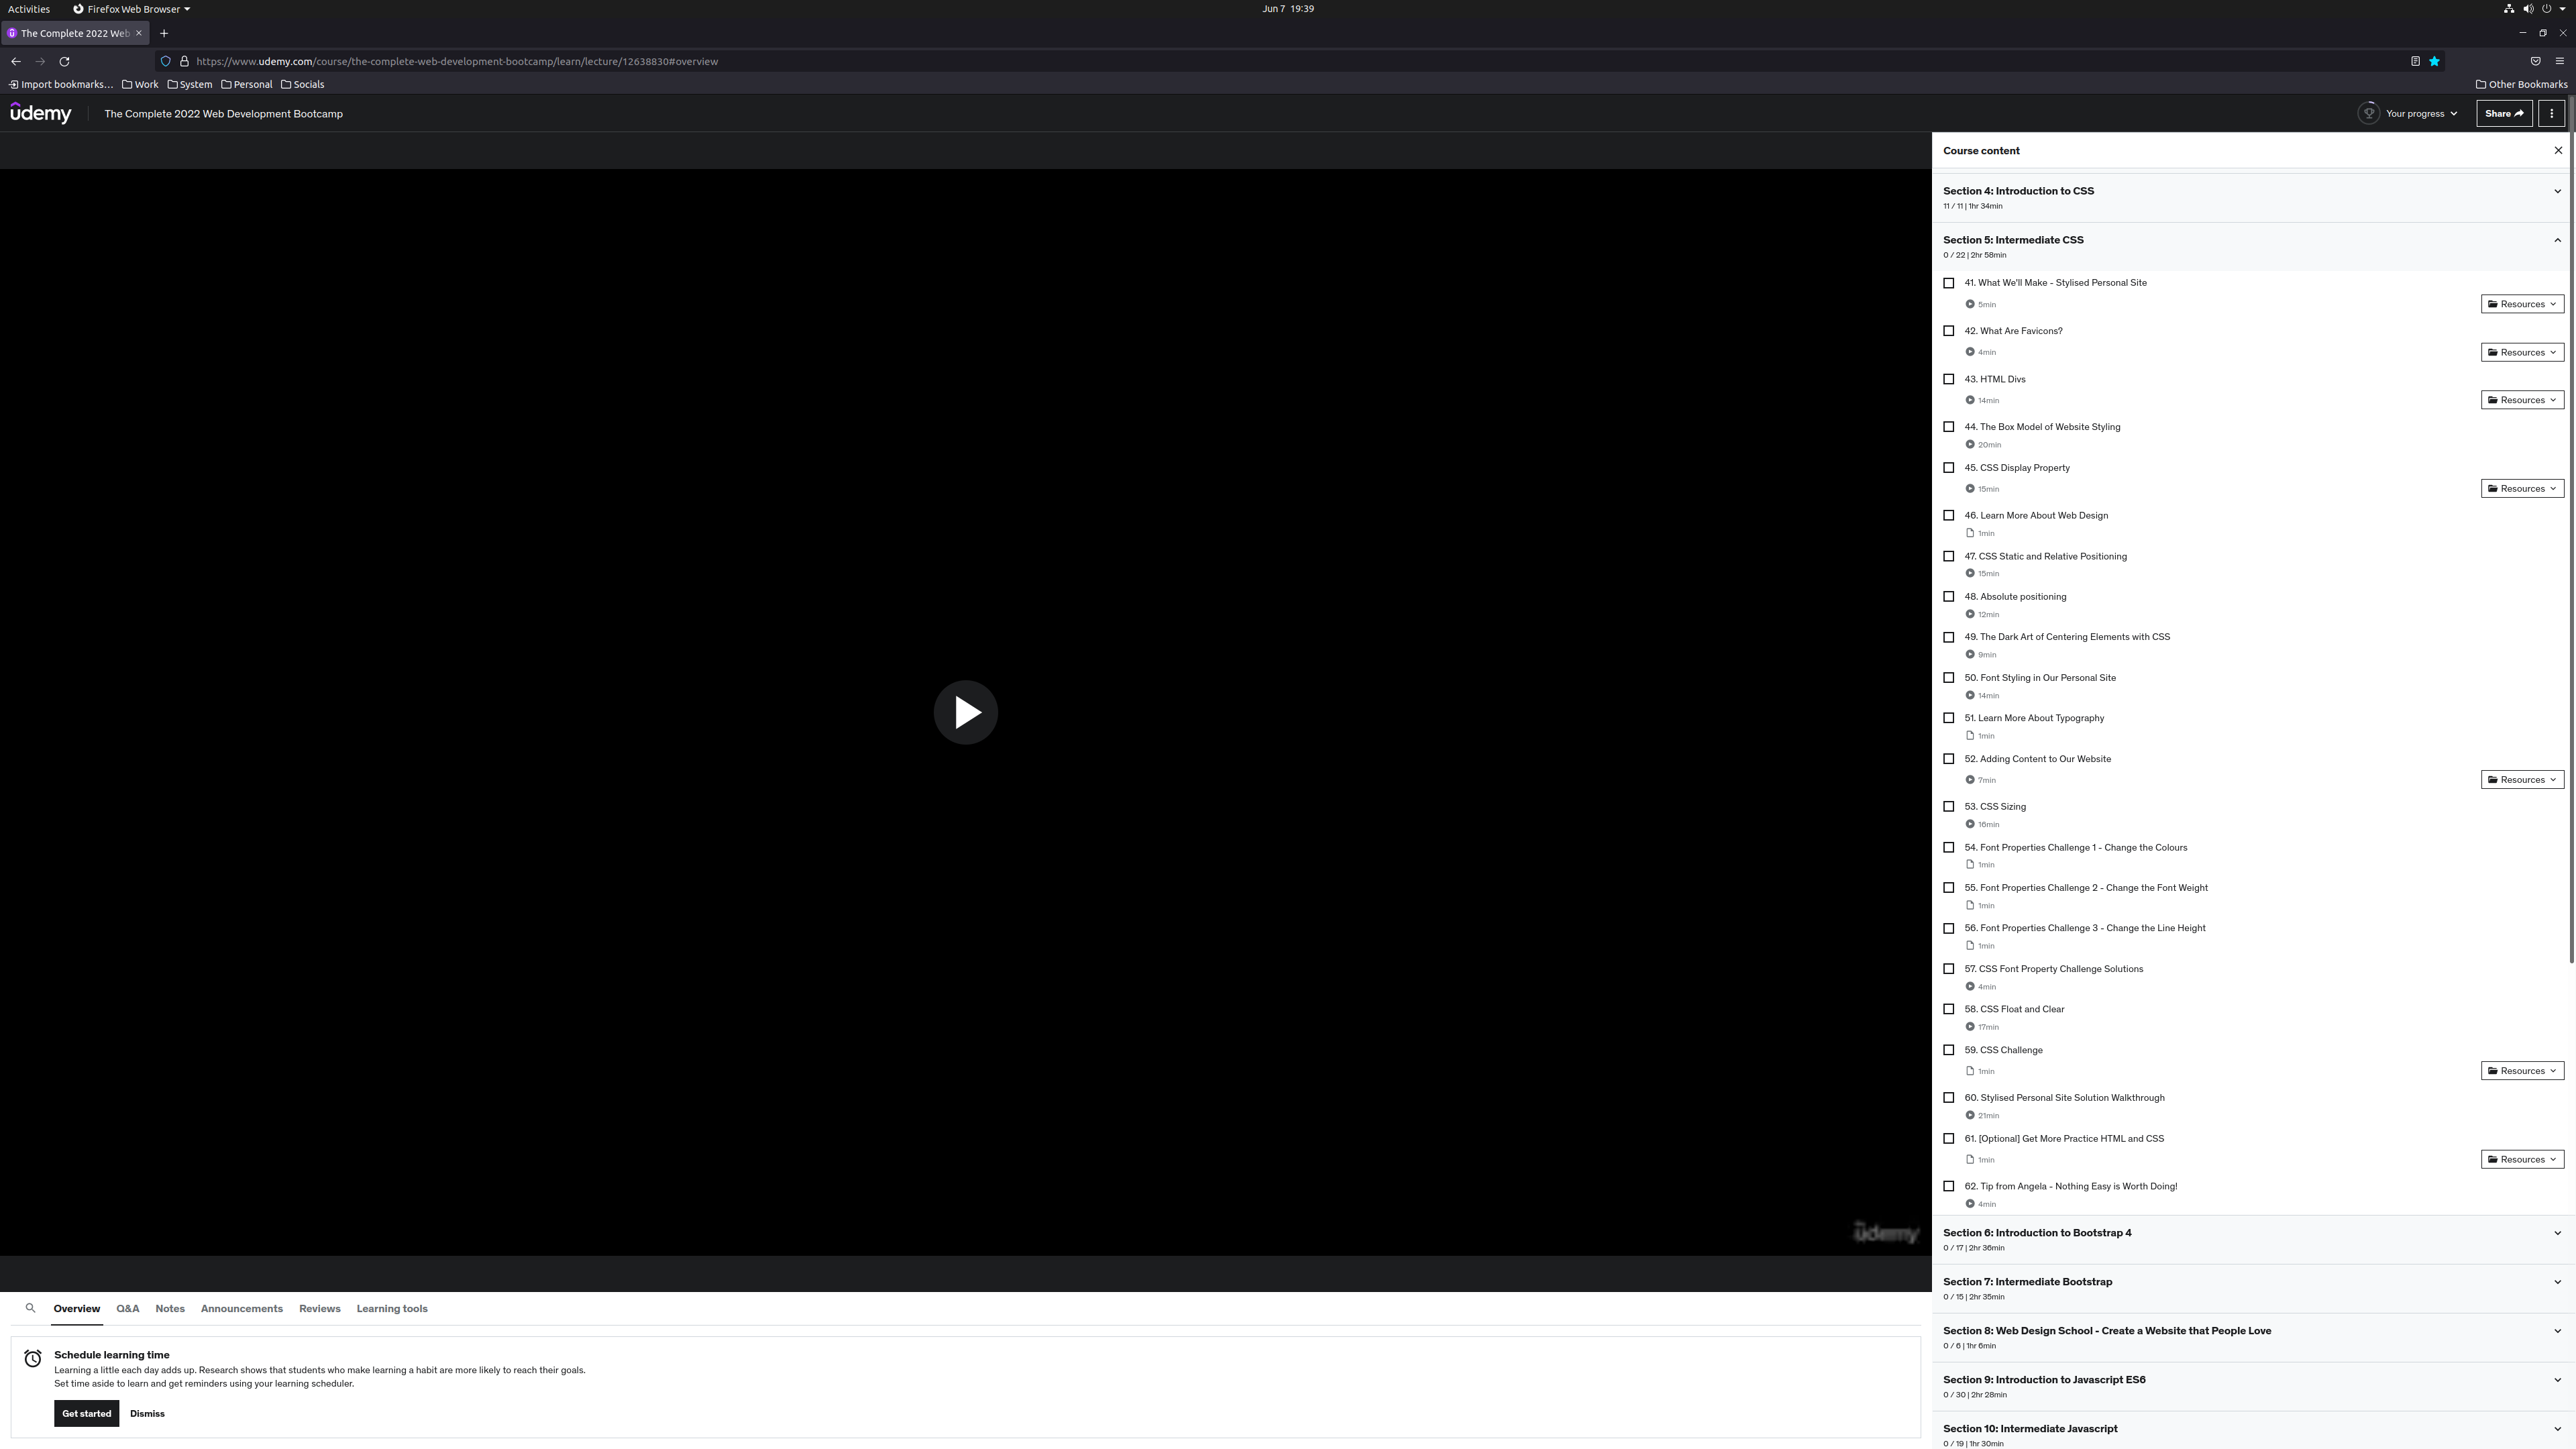Open the clock showing Jun 7 19:39
The image size is (2576, 1449).
coord(1287,9)
